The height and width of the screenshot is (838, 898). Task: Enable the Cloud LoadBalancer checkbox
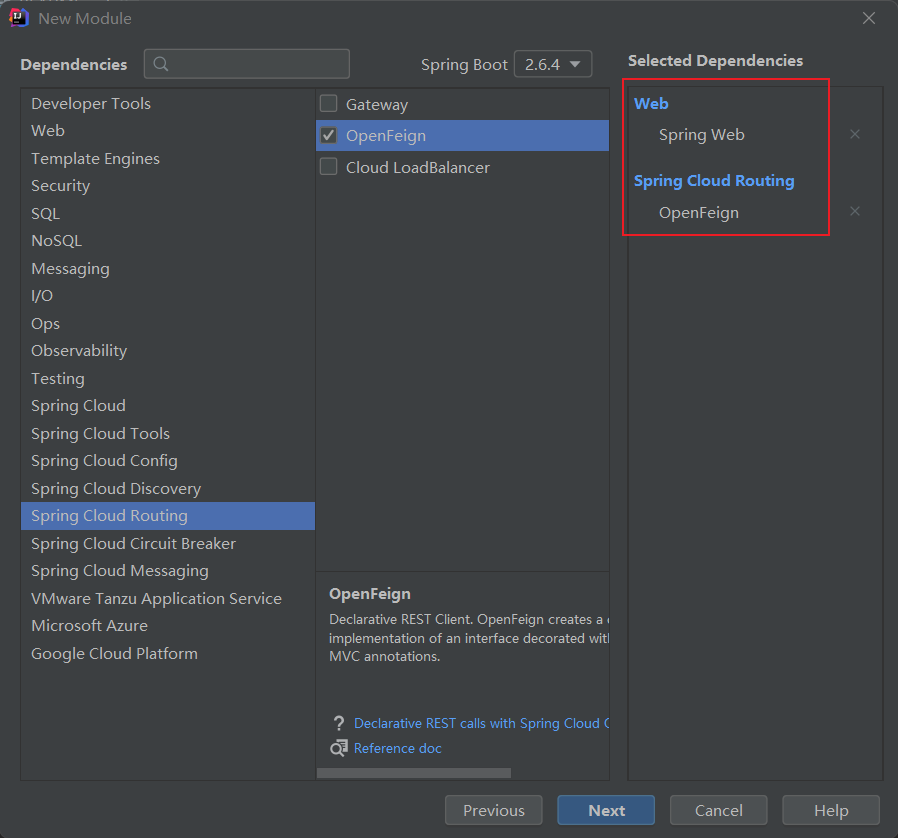329,167
